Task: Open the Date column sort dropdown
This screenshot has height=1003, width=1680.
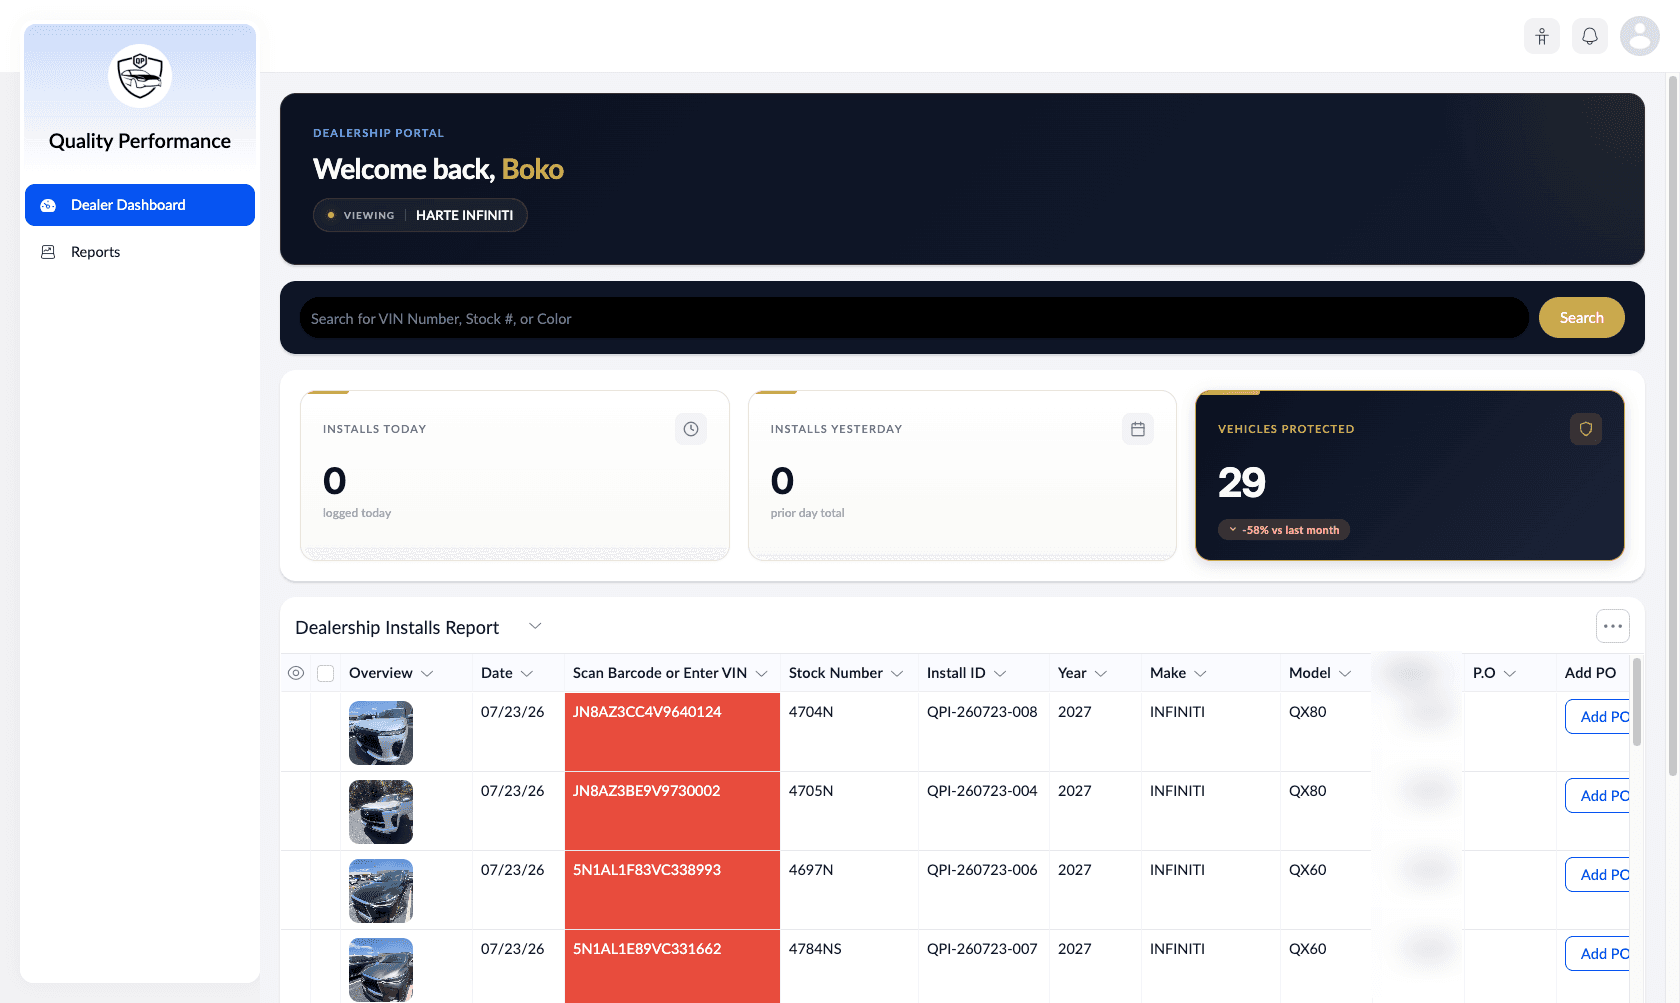Action: (x=527, y=673)
